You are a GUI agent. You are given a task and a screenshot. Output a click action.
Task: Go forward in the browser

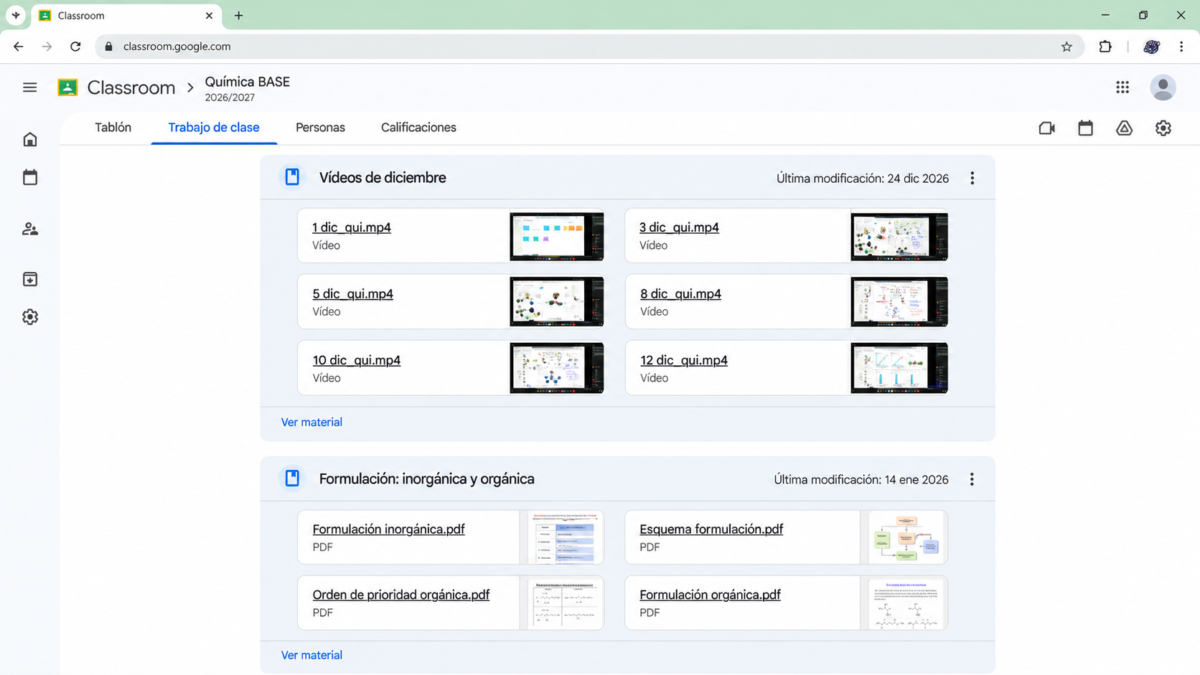pyautogui.click(x=46, y=46)
